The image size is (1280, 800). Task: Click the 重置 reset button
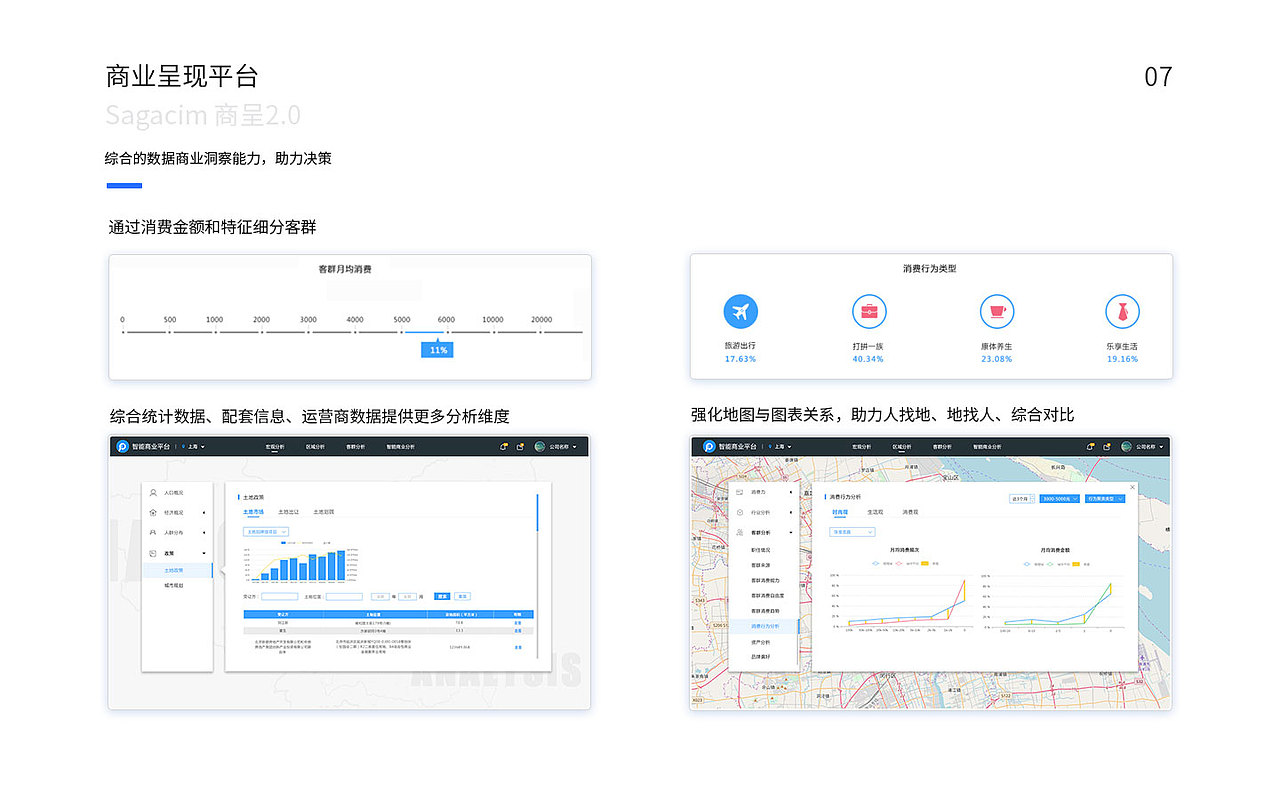(463, 596)
